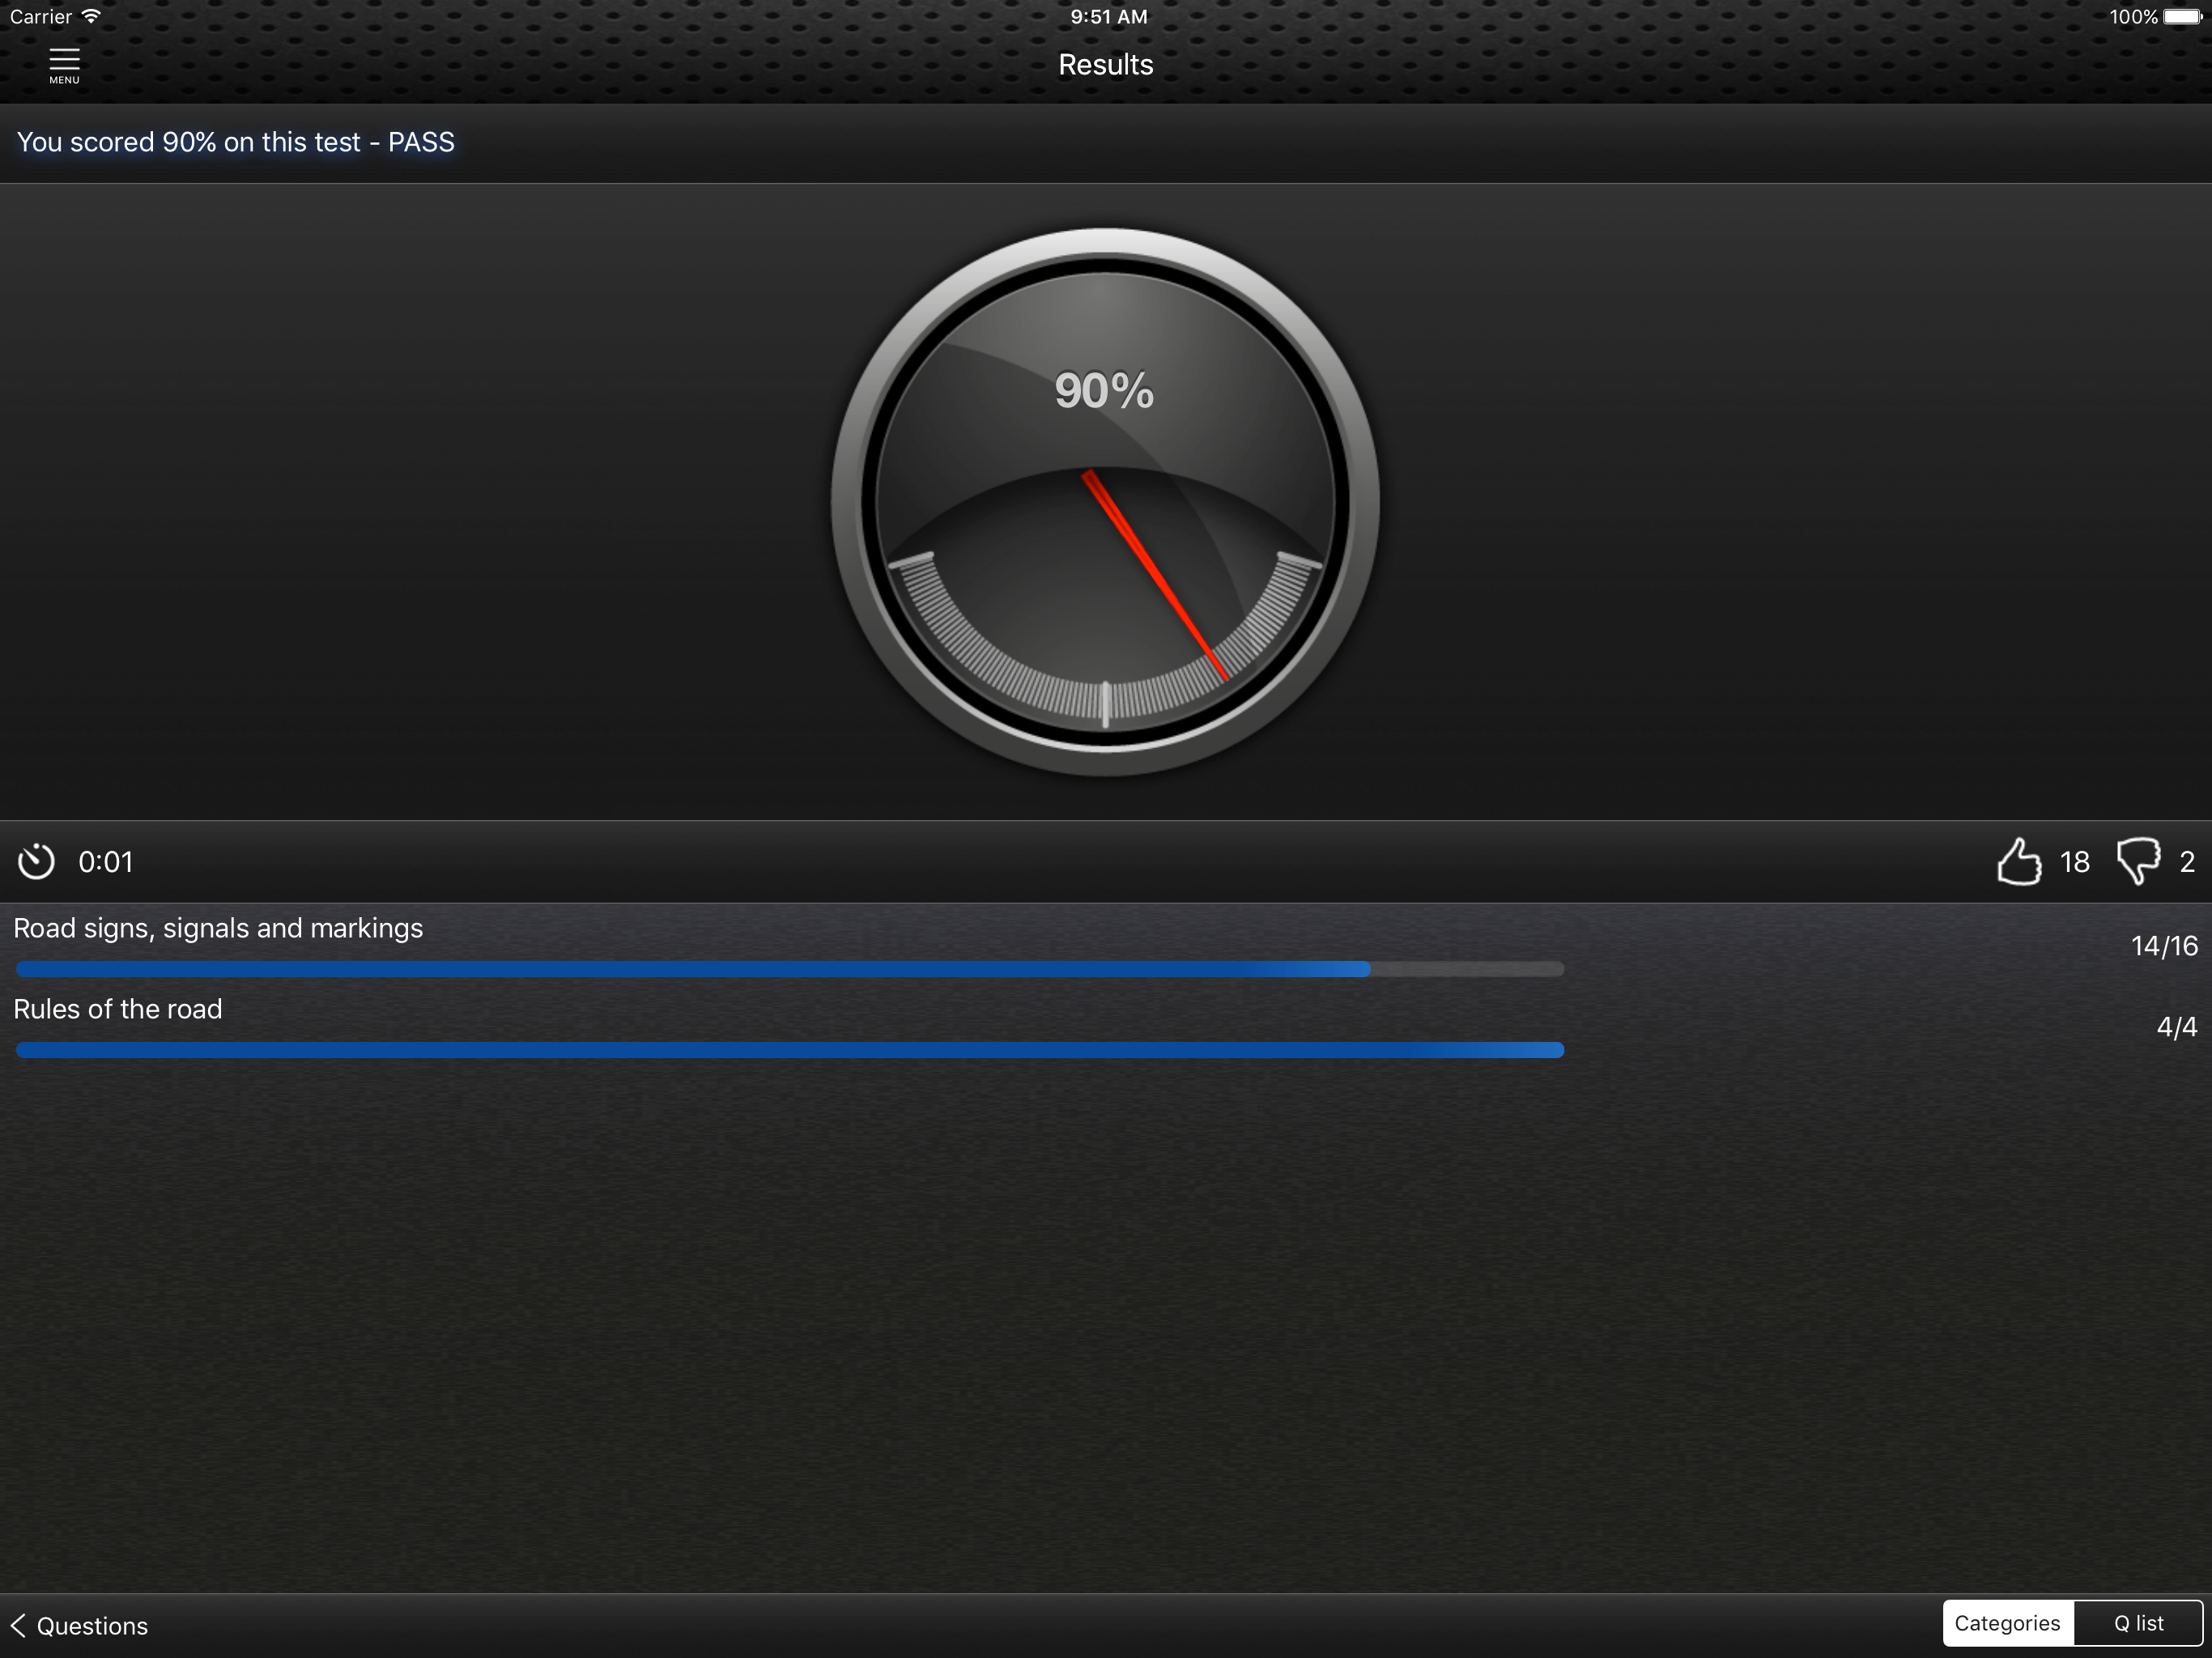
Task: Click the 4/4 score label
Action: click(x=2177, y=1027)
